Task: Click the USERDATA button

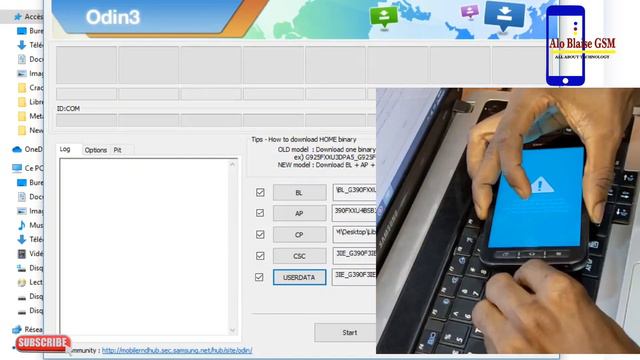Action: point(299,277)
